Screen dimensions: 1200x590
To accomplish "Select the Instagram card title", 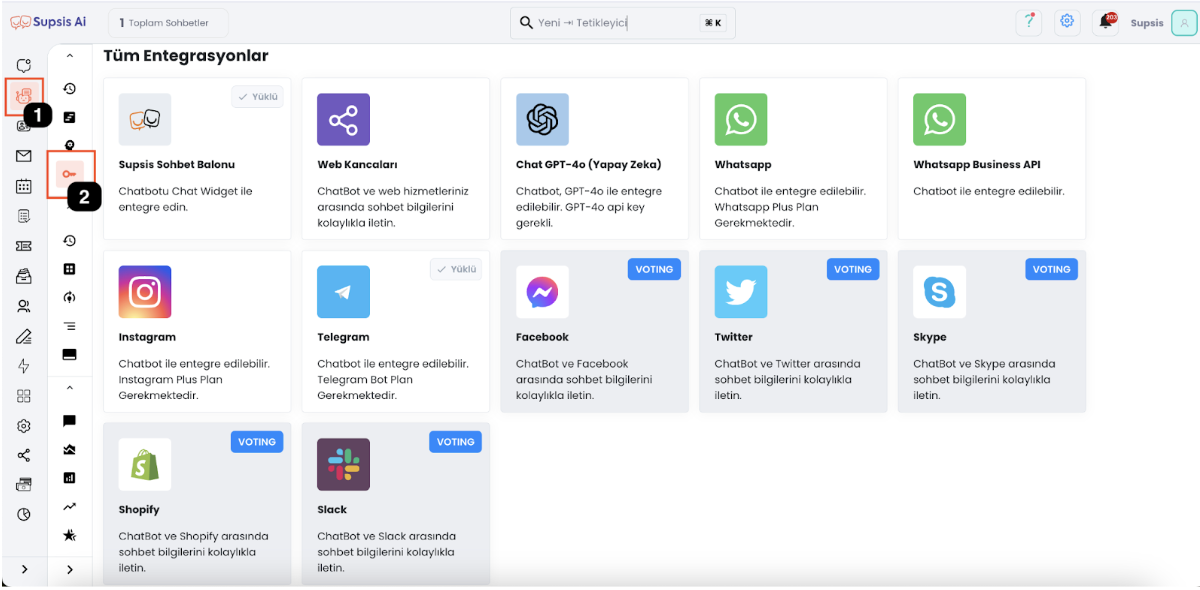I will click(x=147, y=338).
